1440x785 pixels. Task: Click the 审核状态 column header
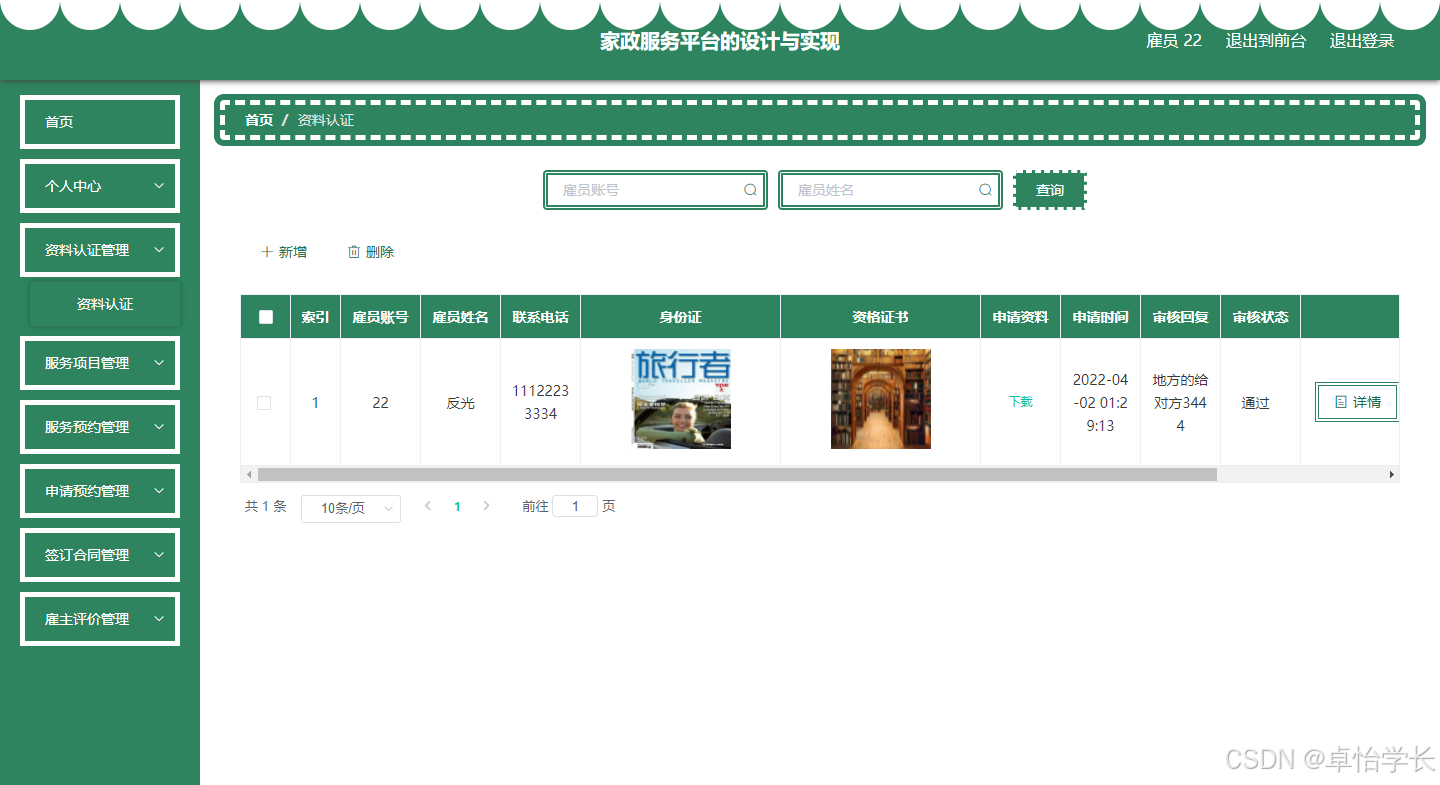(1260, 317)
